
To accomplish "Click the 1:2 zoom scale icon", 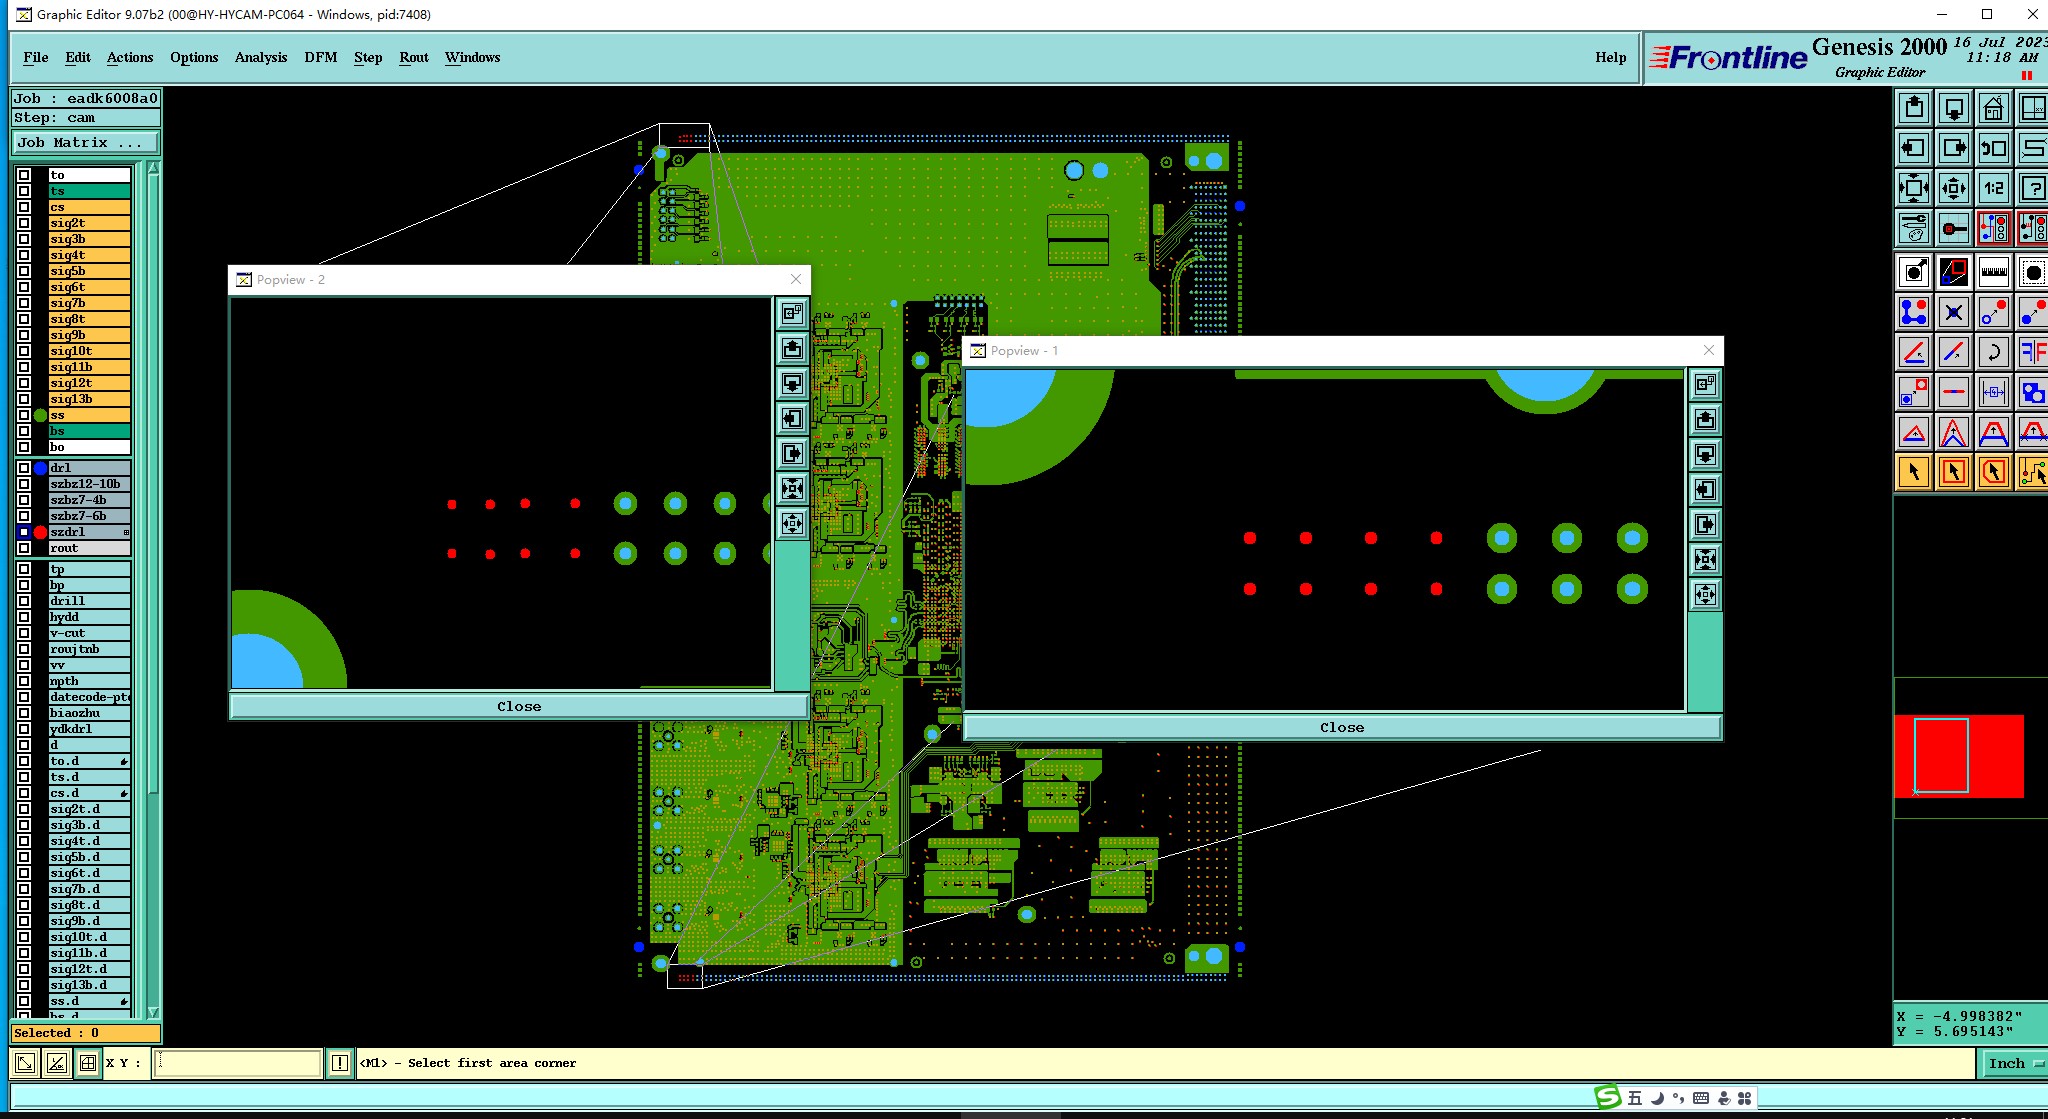I will click(1993, 188).
